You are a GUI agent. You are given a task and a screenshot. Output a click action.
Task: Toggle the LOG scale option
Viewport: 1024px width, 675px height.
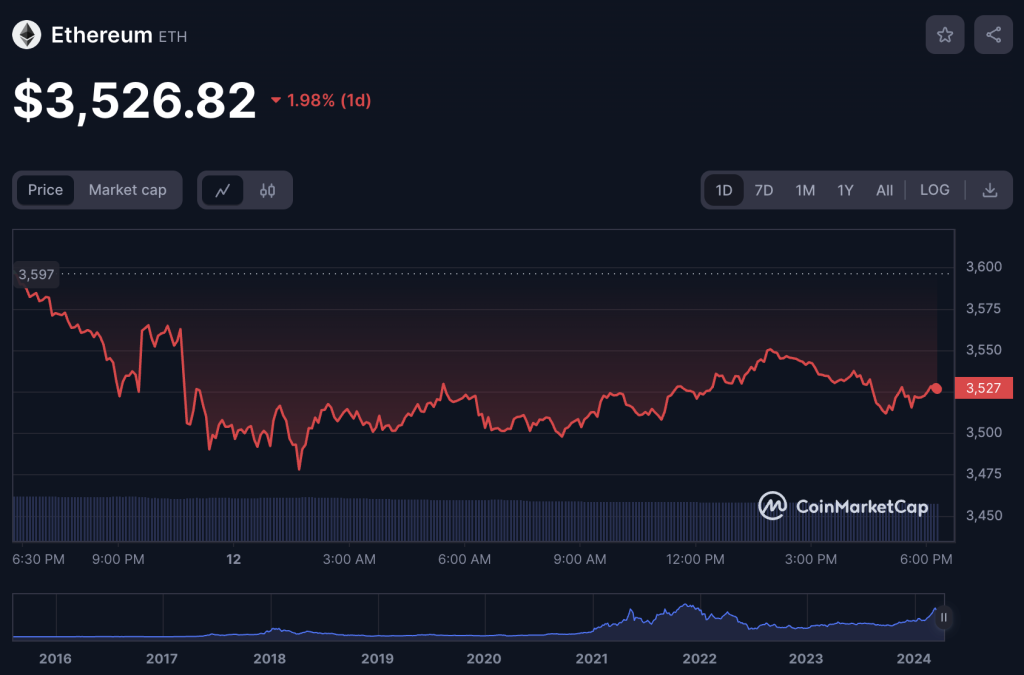934,190
